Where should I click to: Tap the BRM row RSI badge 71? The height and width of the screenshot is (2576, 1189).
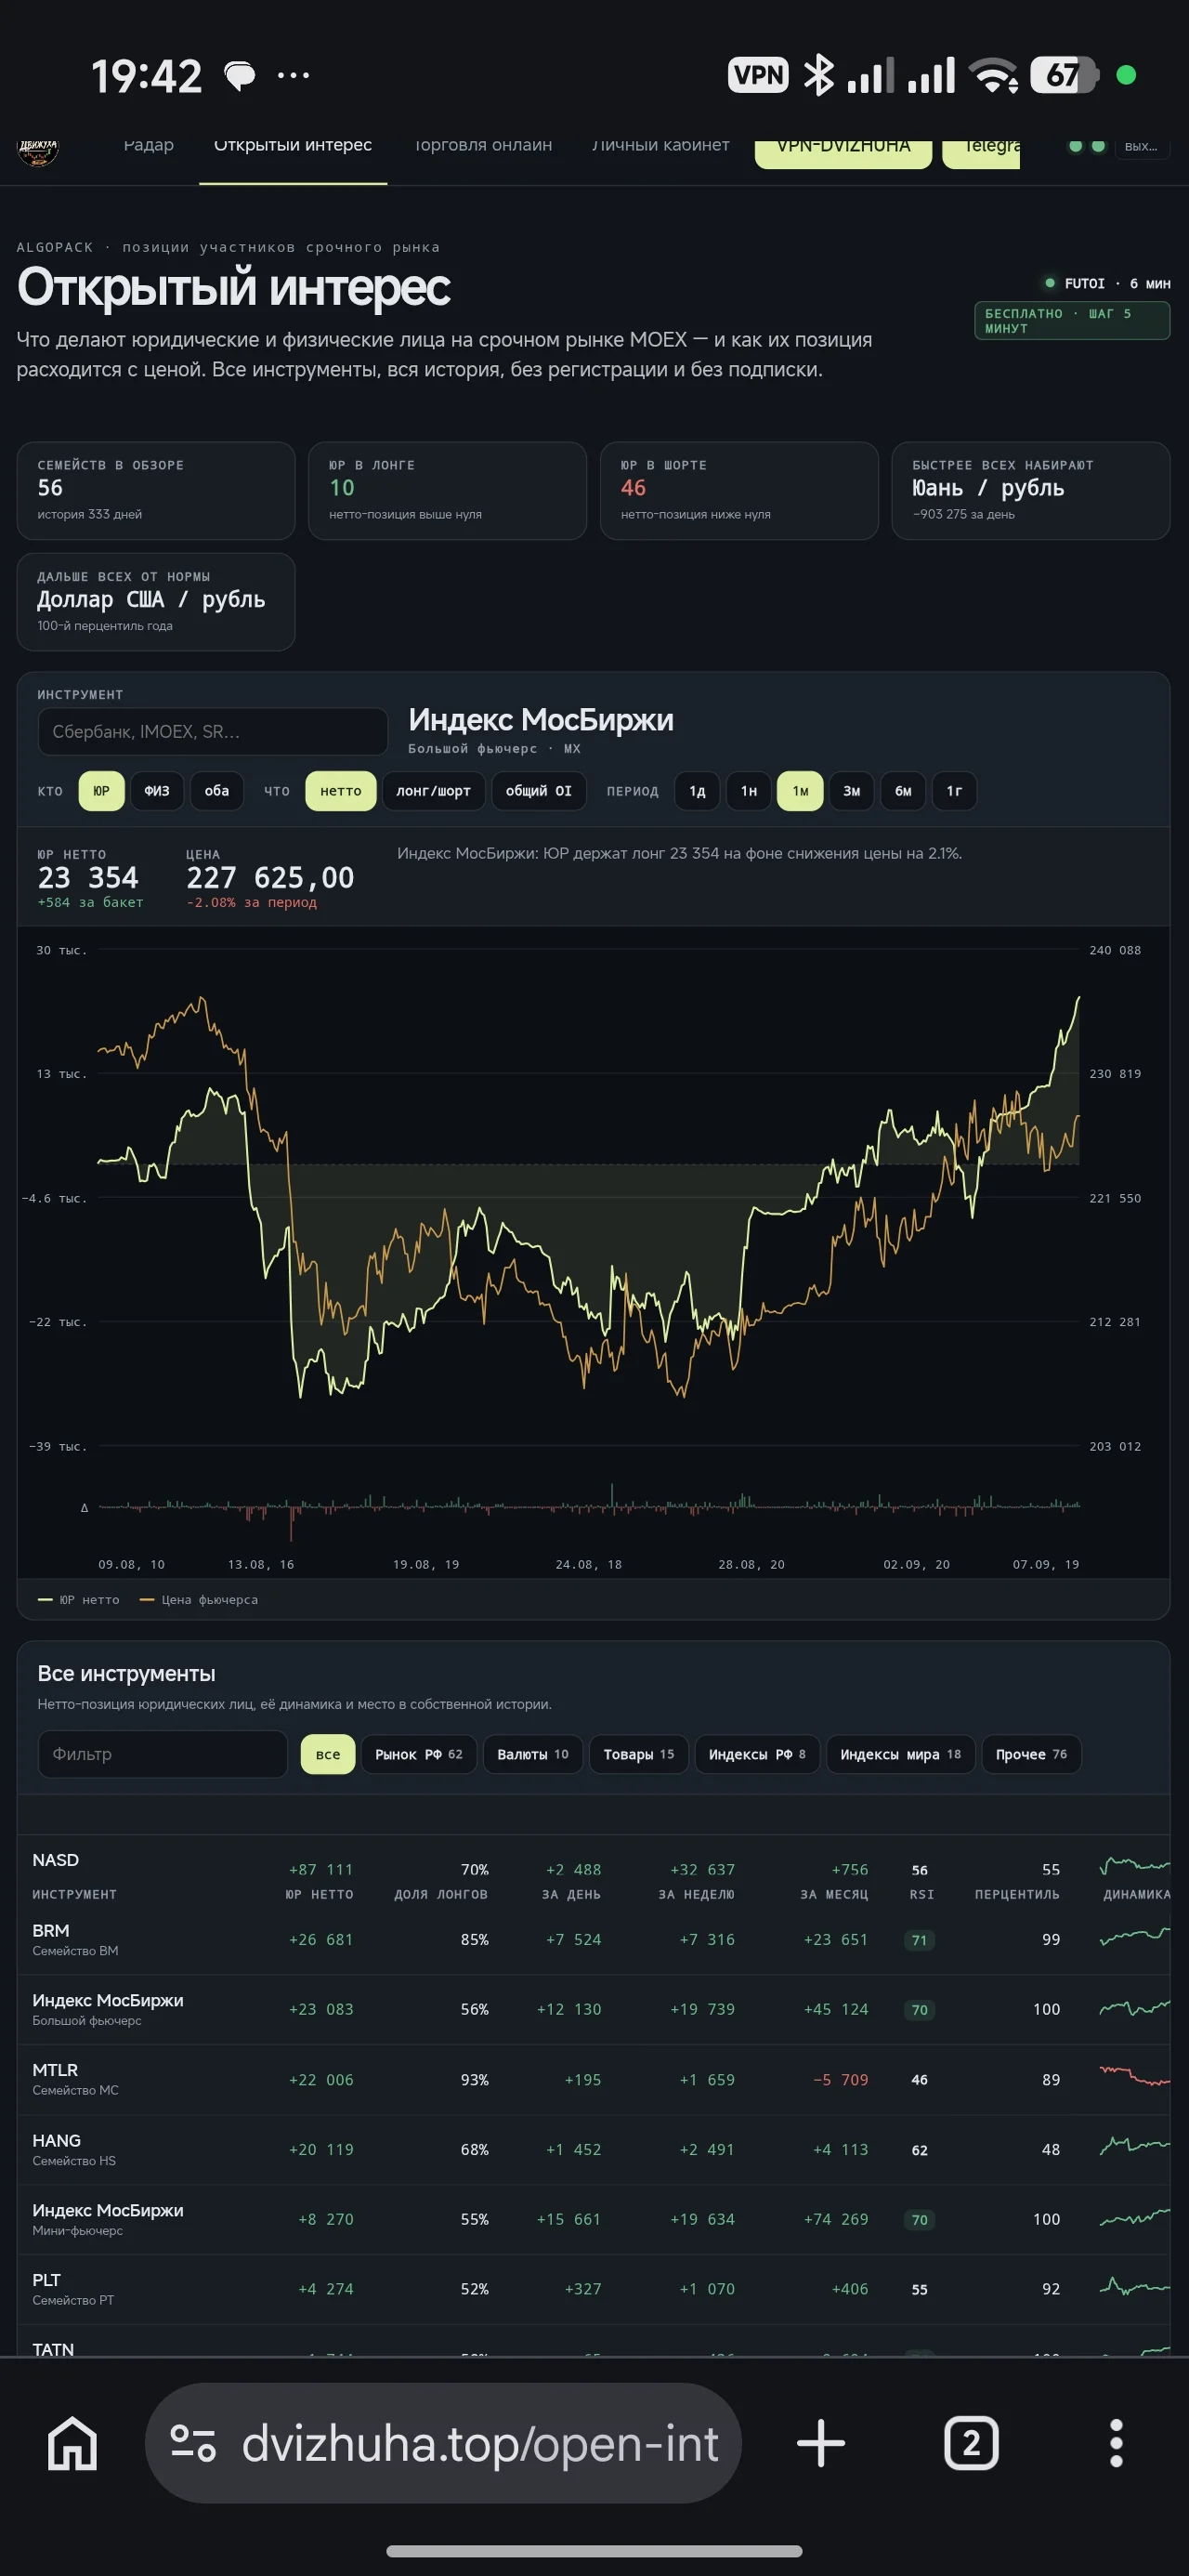coord(919,1940)
